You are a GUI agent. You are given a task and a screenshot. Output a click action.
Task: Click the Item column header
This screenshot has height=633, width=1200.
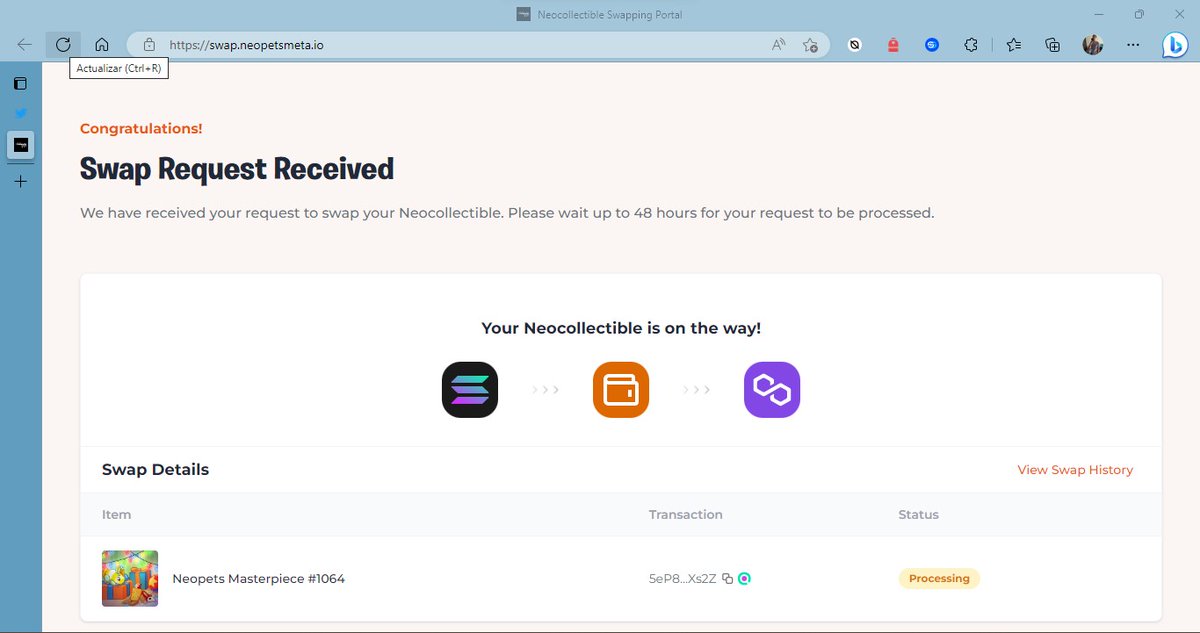[x=116, y=515]
